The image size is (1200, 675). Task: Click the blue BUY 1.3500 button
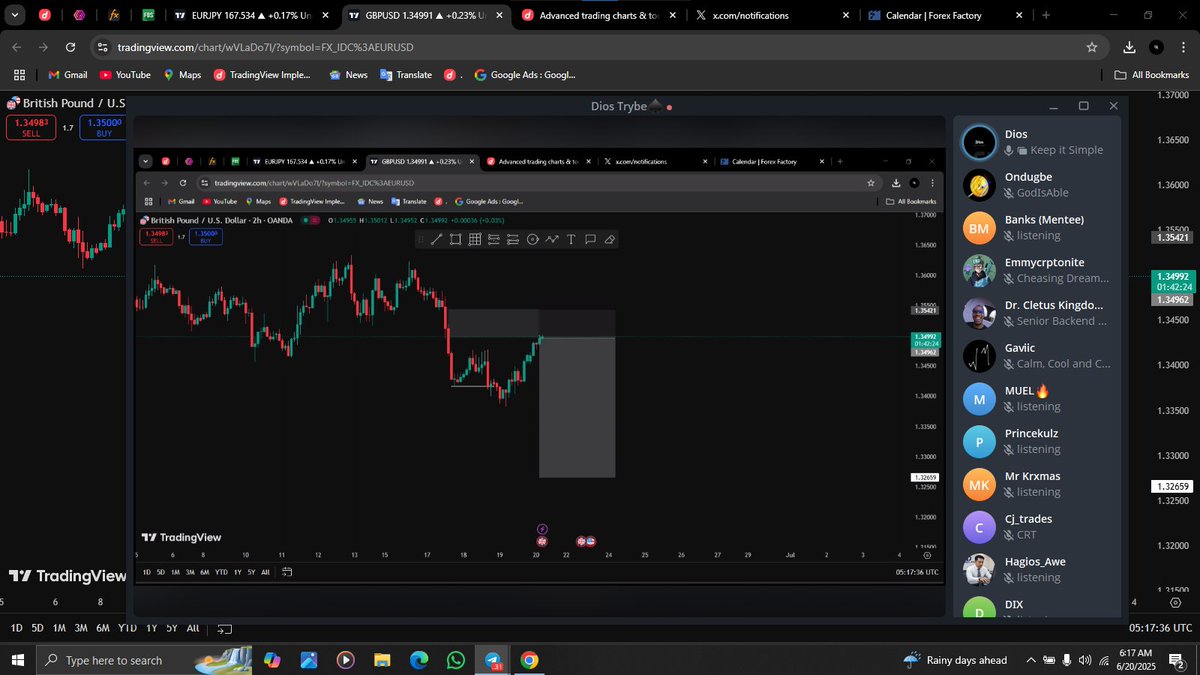coord(104,127)
